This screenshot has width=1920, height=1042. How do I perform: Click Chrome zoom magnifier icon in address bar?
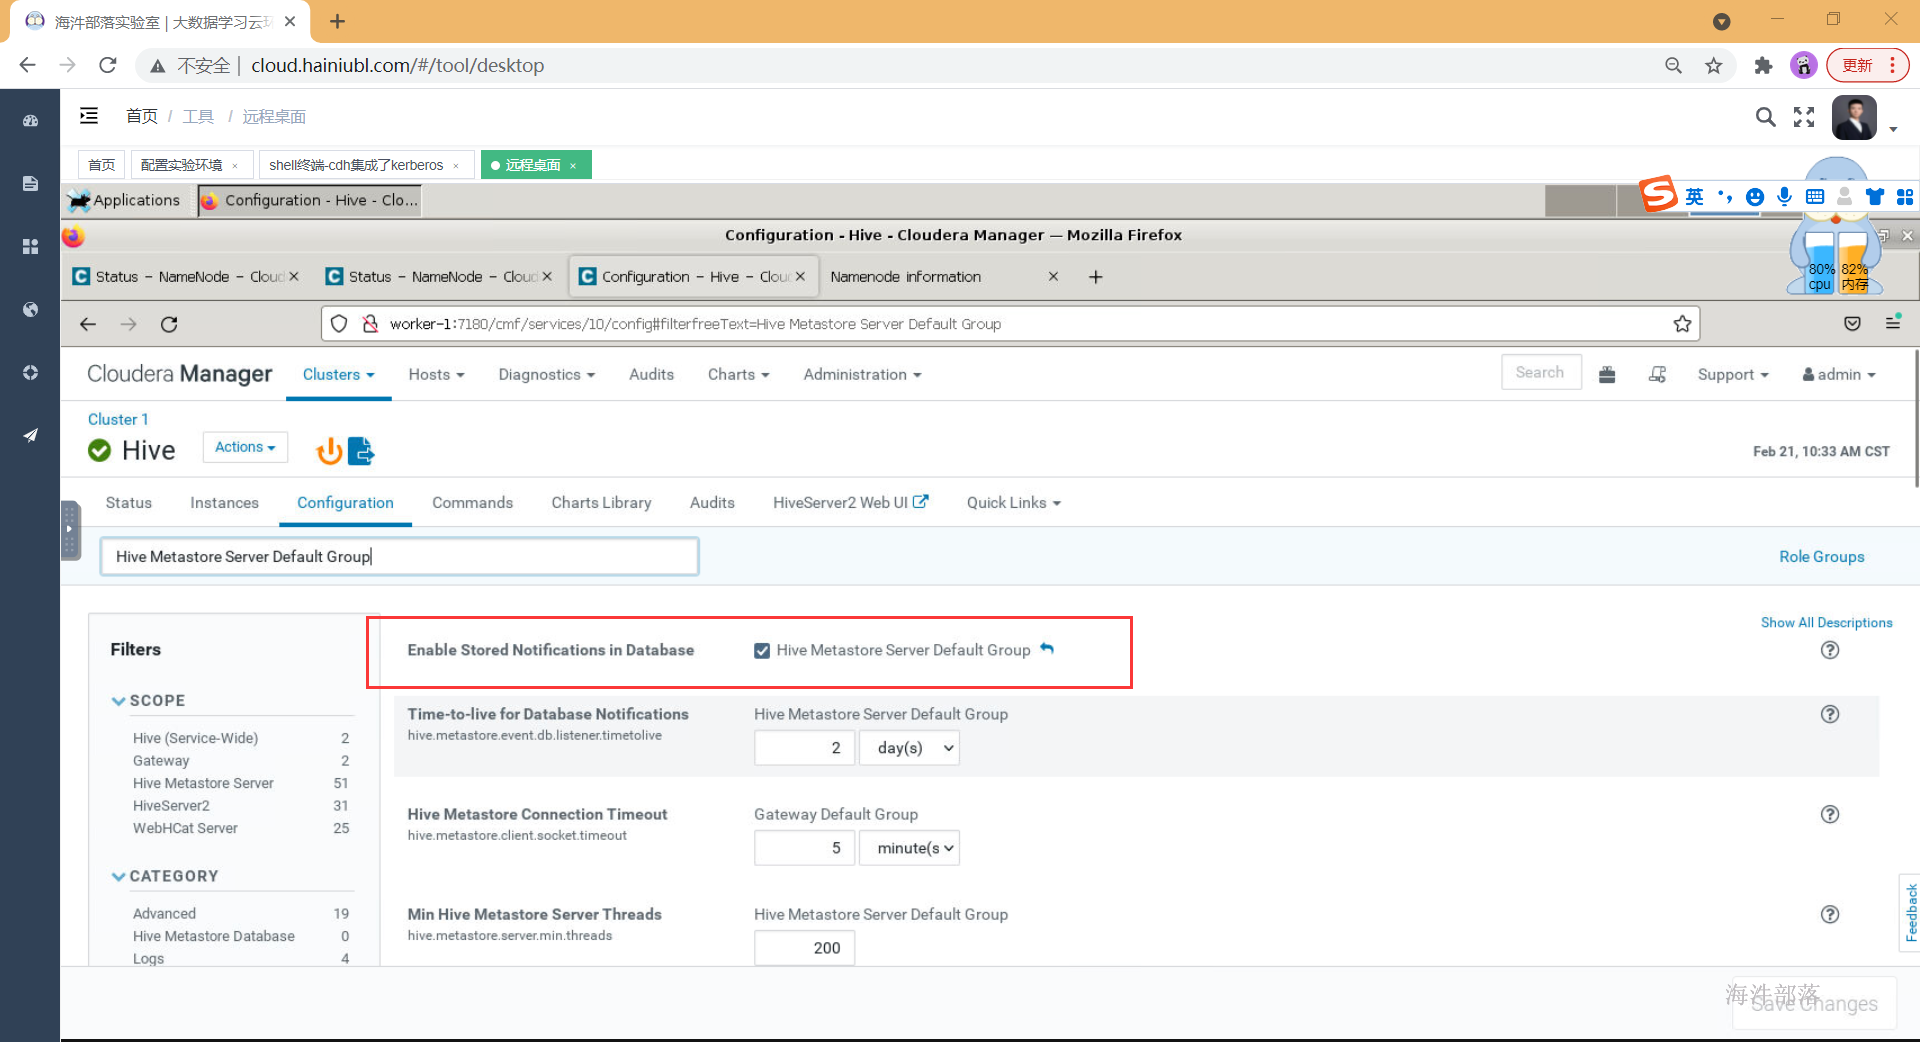tap(1673, 65)
